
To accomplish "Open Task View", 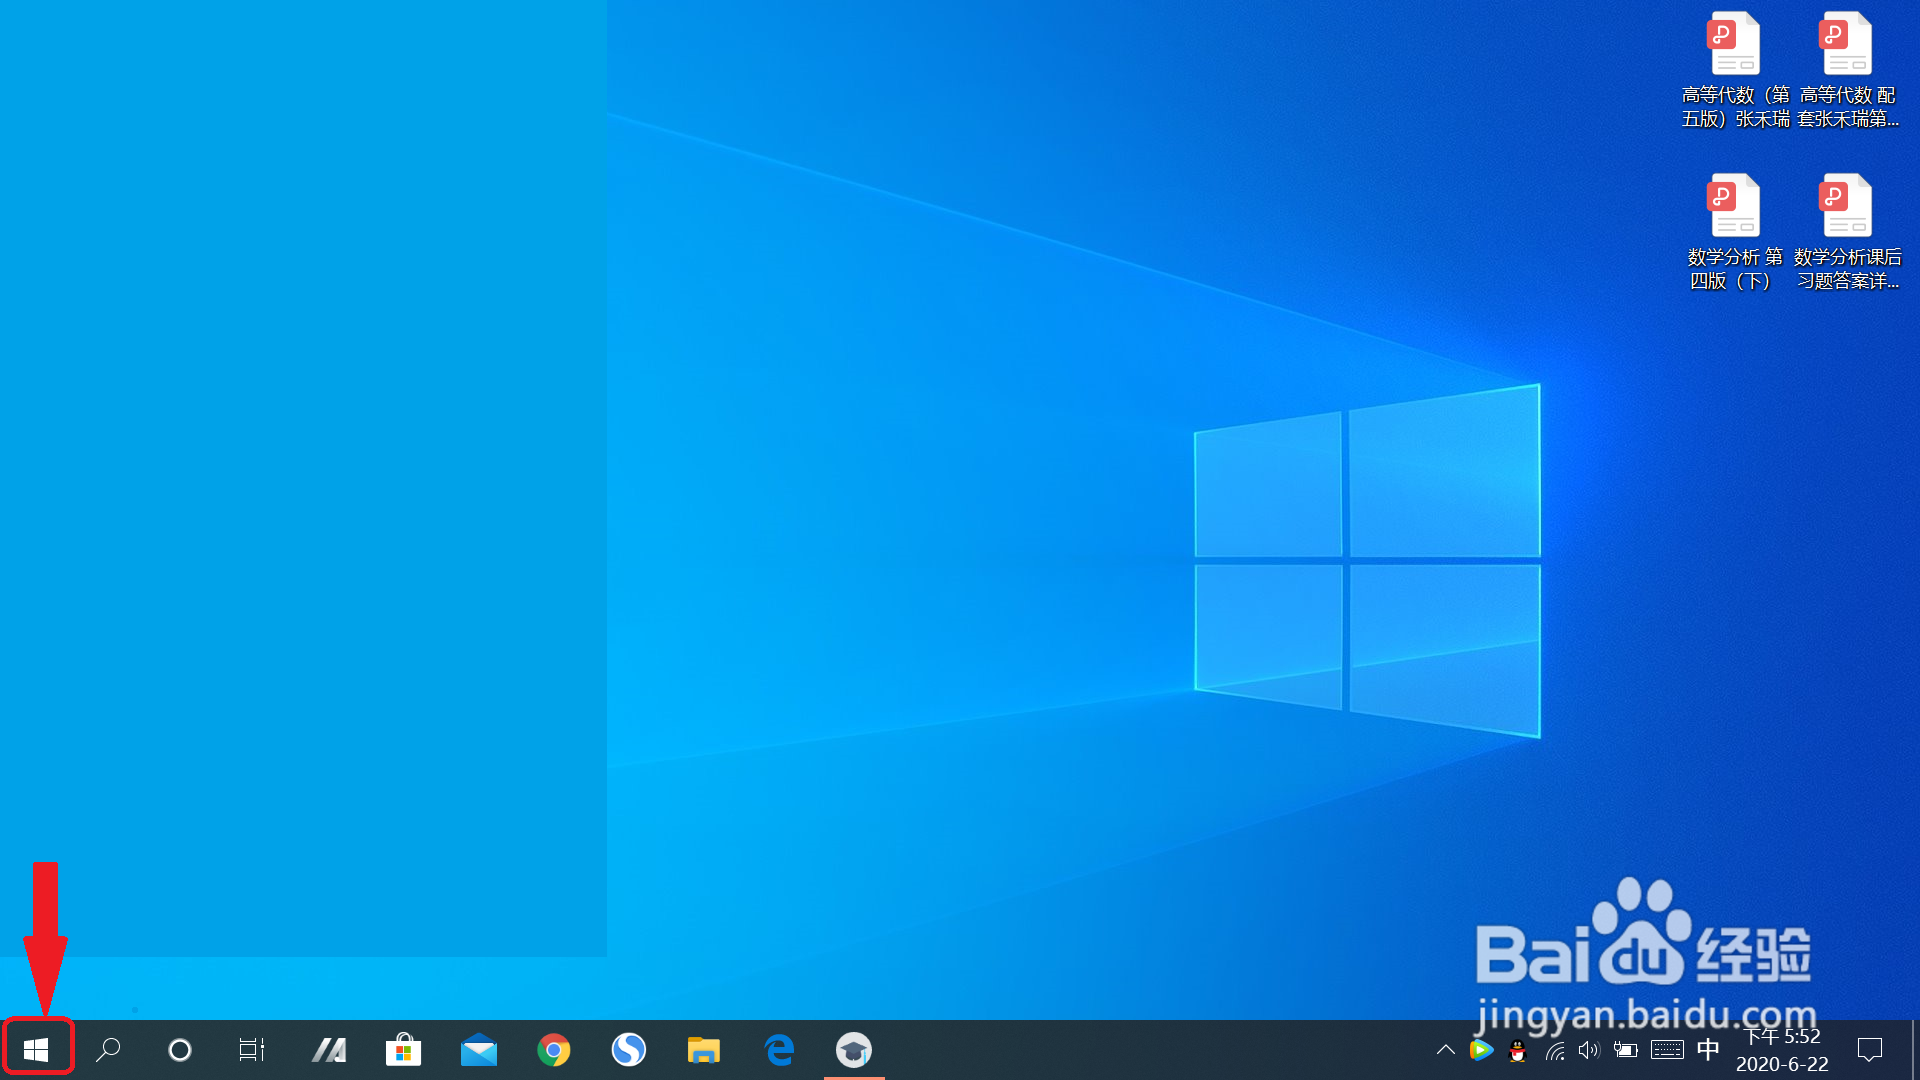I will pyautogui.click(x=251, y=1049).
